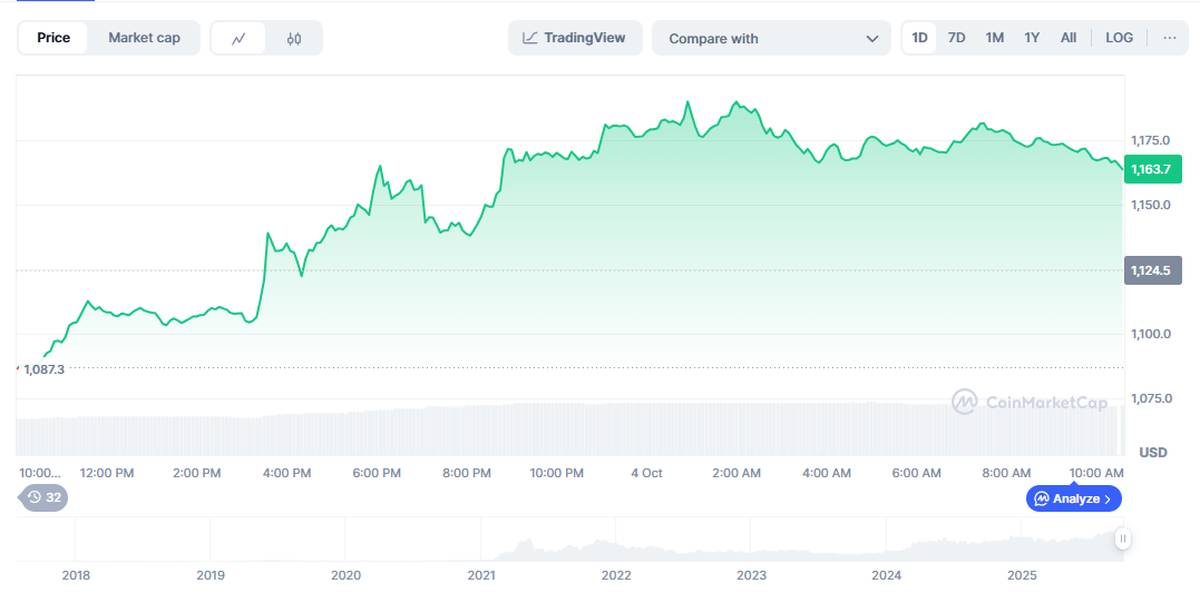1200x603 pixels.
Task: Click the pause handle on range slider
Action: (x=1123, y=539)
